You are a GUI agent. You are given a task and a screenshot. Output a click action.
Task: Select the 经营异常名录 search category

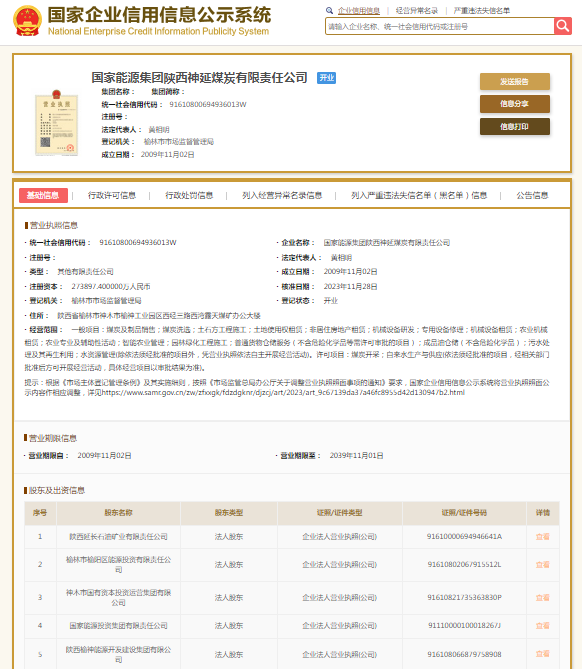pyautogui.click(x=417, y=11)
